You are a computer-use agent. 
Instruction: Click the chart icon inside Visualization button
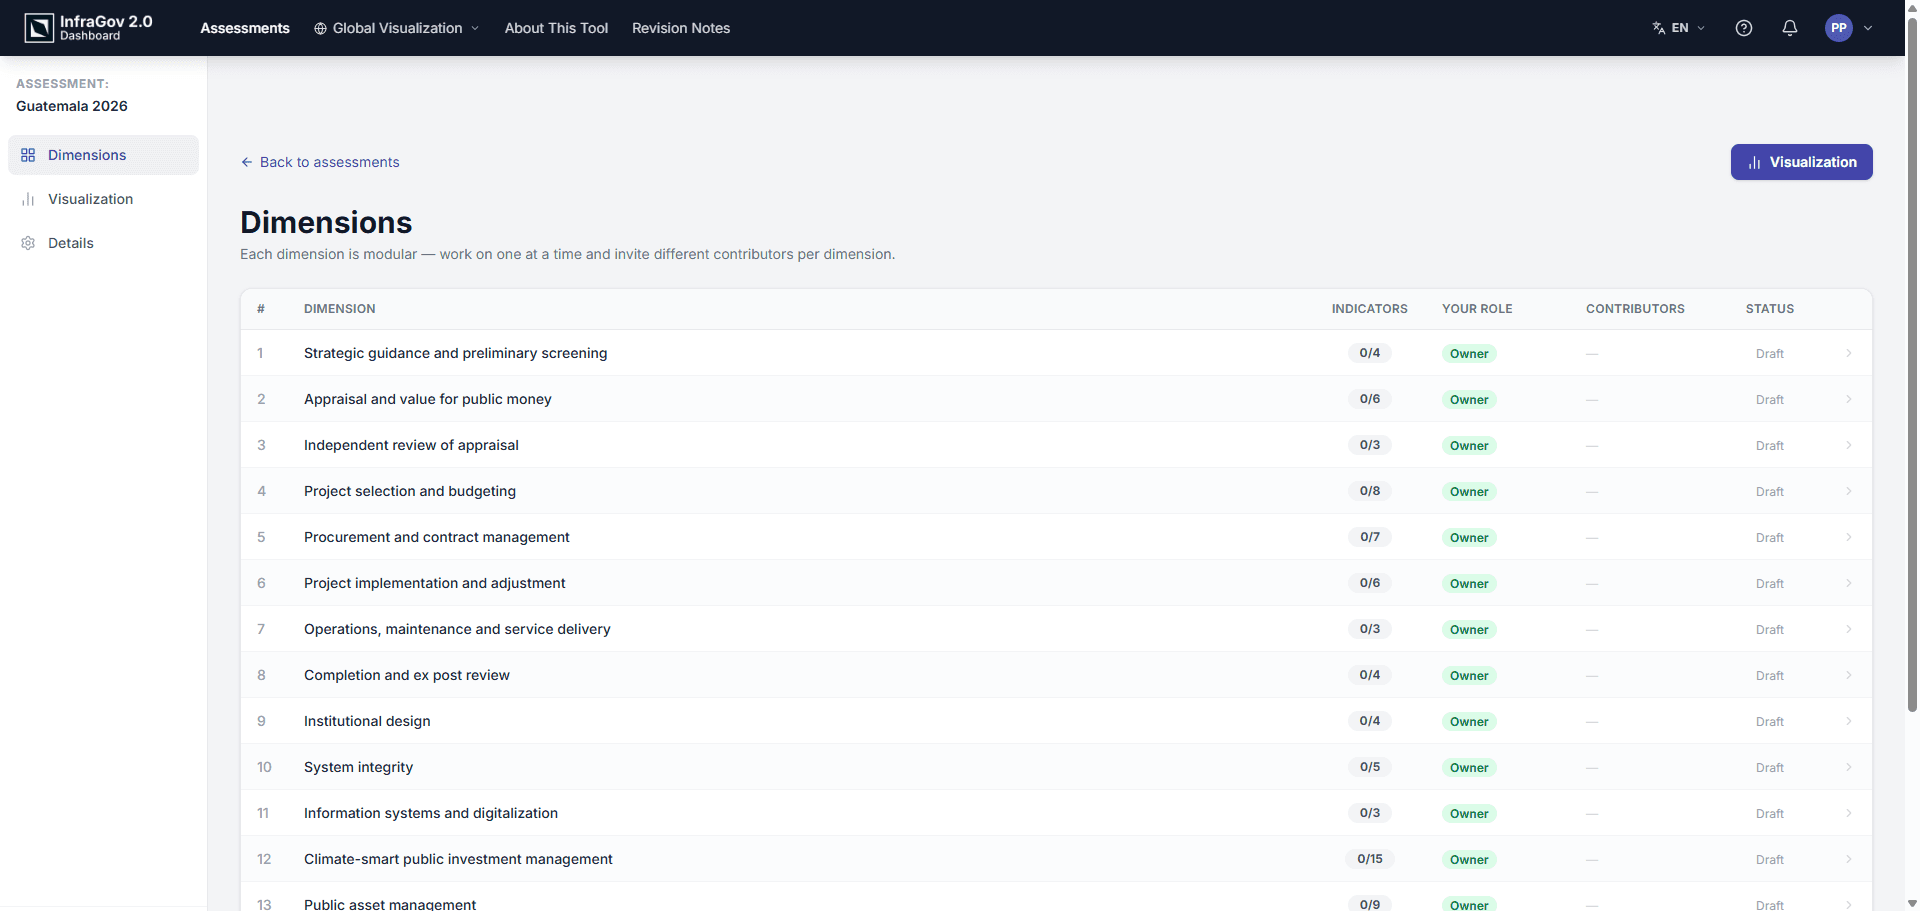click(1754, 162)
